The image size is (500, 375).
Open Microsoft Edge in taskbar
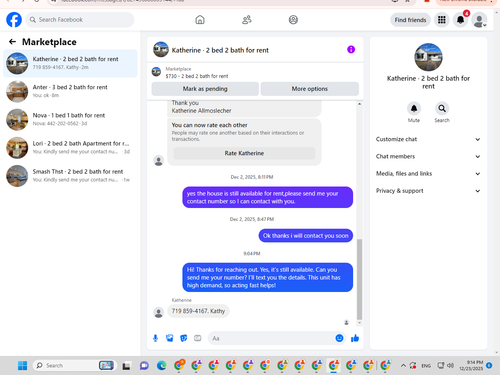(162, 366)
